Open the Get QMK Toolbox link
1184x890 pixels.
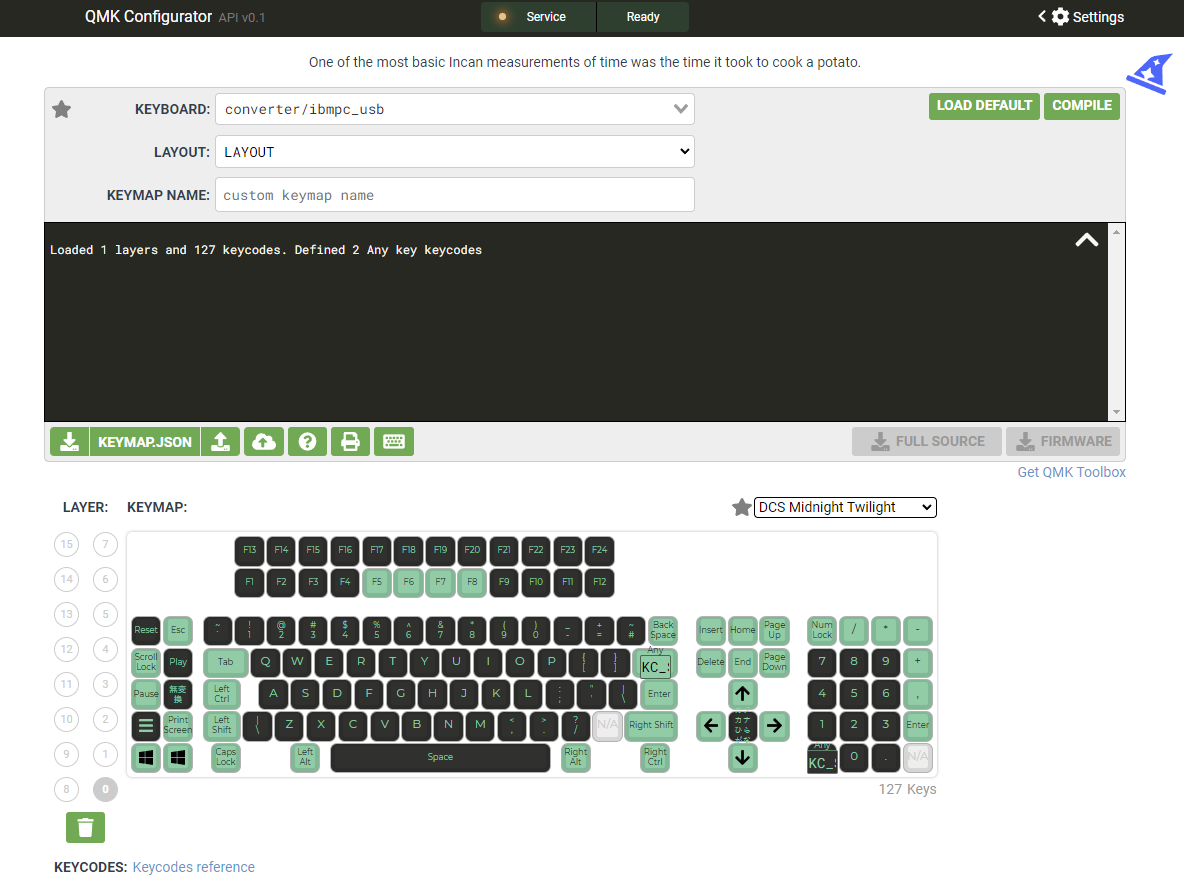click(1071, 472)
